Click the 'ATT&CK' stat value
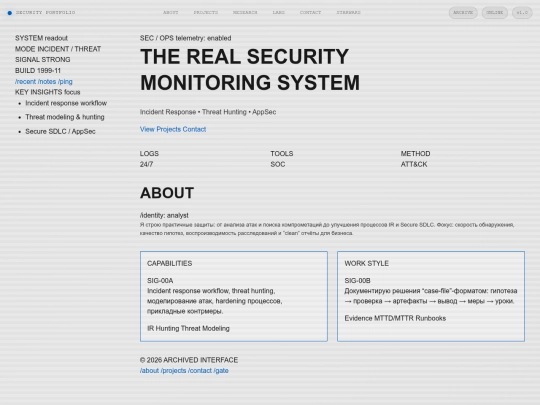This screenshot has height=405, width=540. [x=414, y=164]
